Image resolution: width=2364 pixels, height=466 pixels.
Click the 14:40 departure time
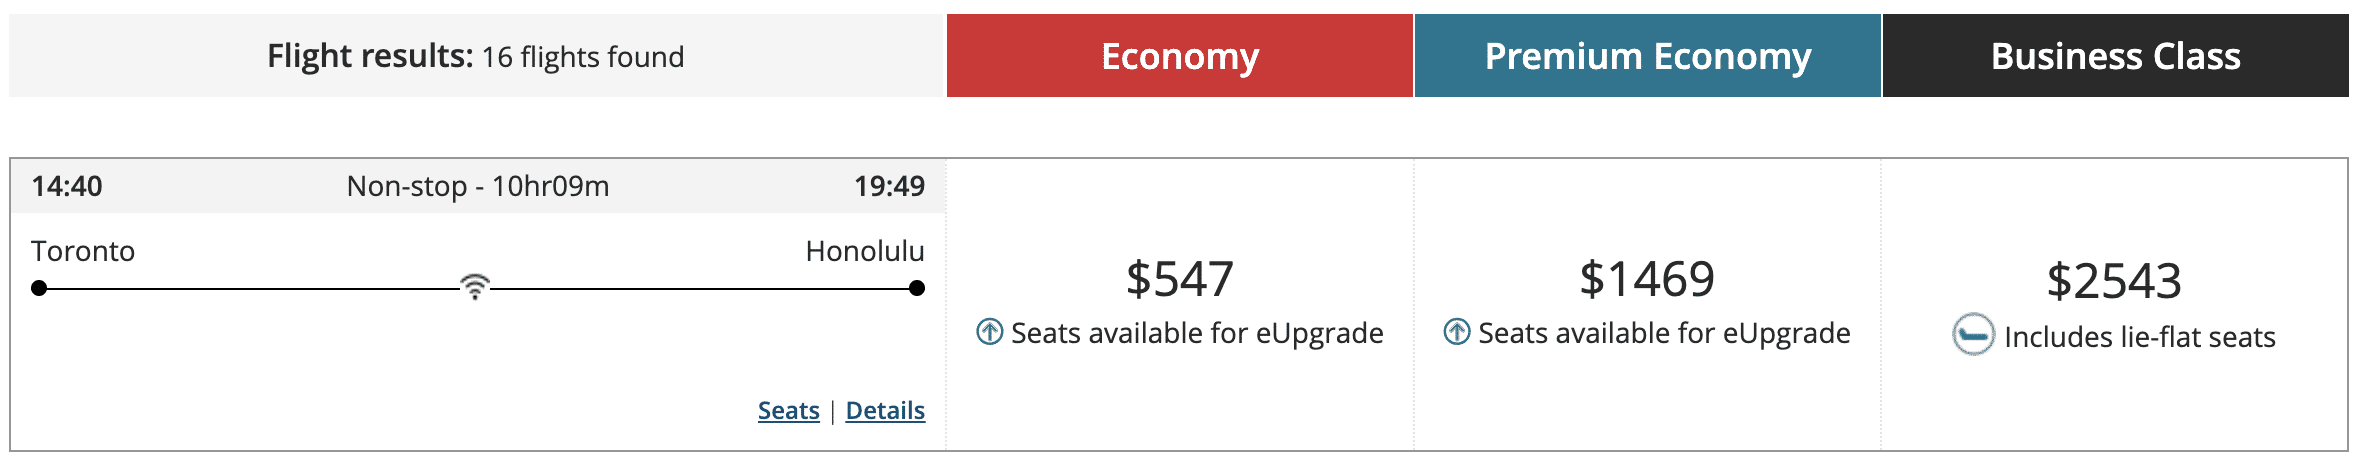point(67,187)
